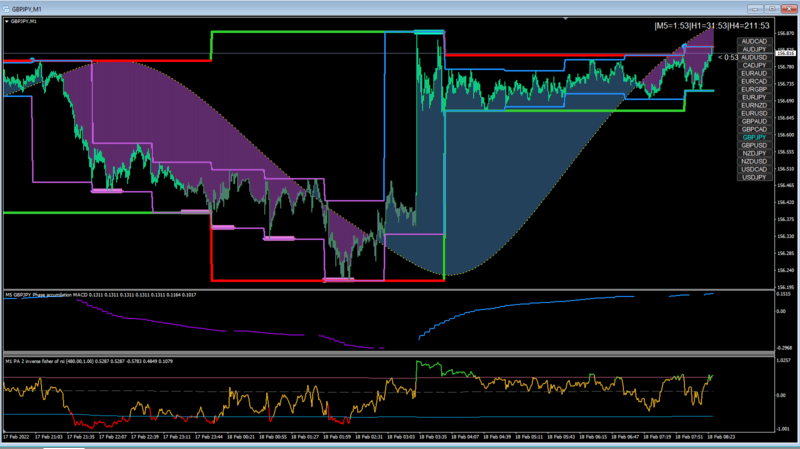
Task: Click the '18 Feb 00:21' time axis label
Action: tap(240, 437)
